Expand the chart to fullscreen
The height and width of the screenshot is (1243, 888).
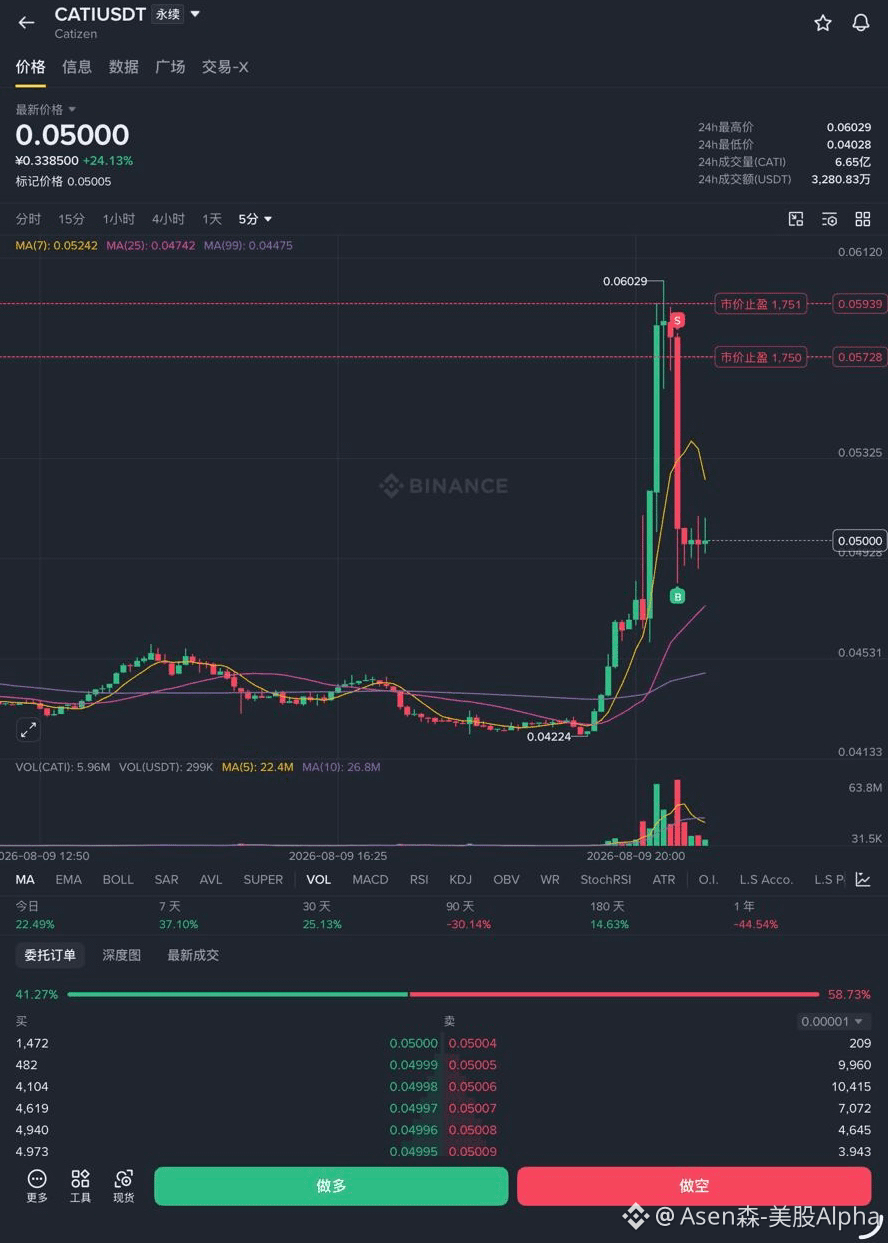click(28, 730)
